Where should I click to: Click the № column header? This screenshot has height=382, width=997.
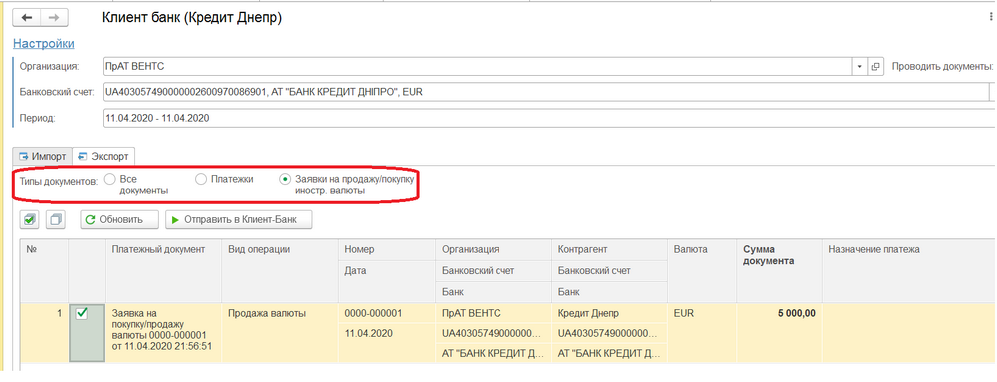pyautogui.click(x=45, y=271)
